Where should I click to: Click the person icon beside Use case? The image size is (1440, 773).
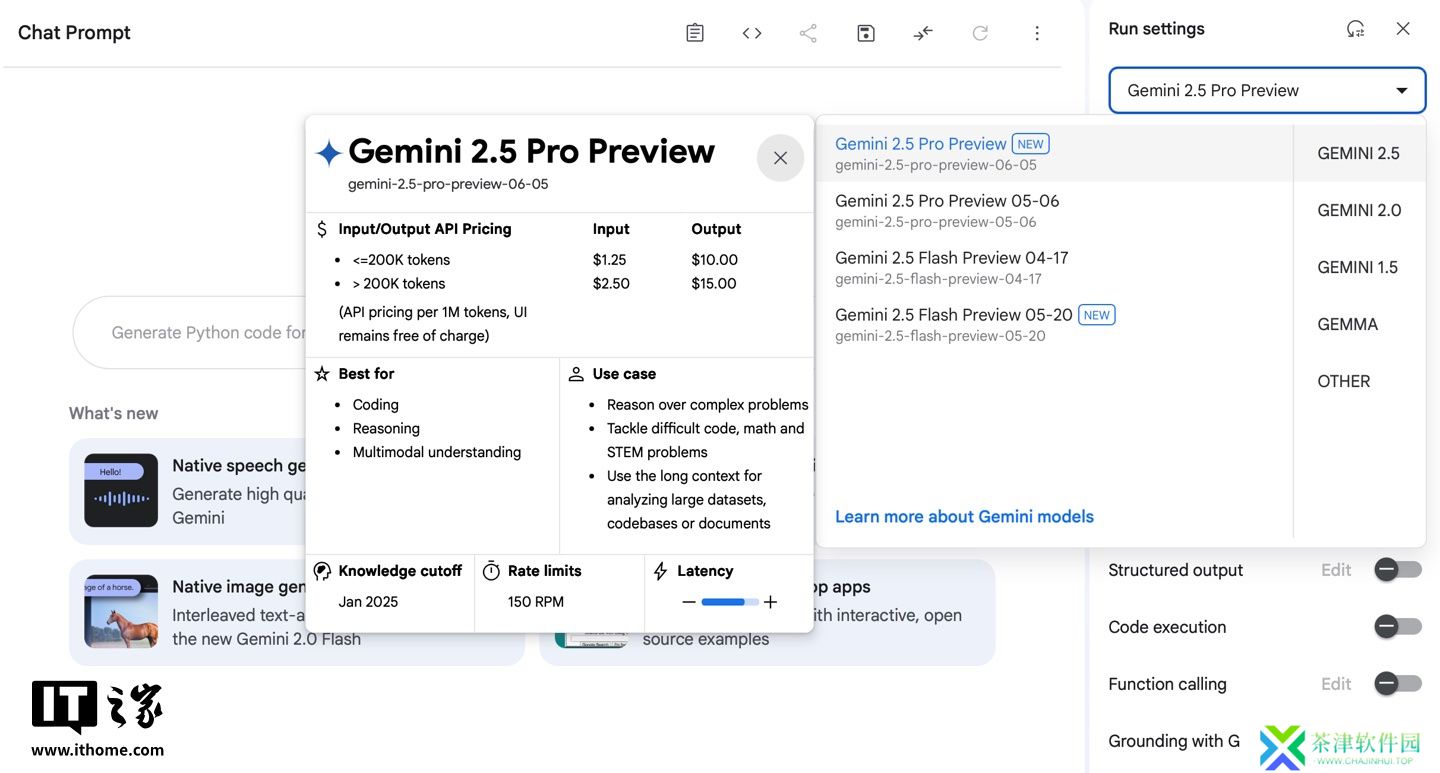576,374
